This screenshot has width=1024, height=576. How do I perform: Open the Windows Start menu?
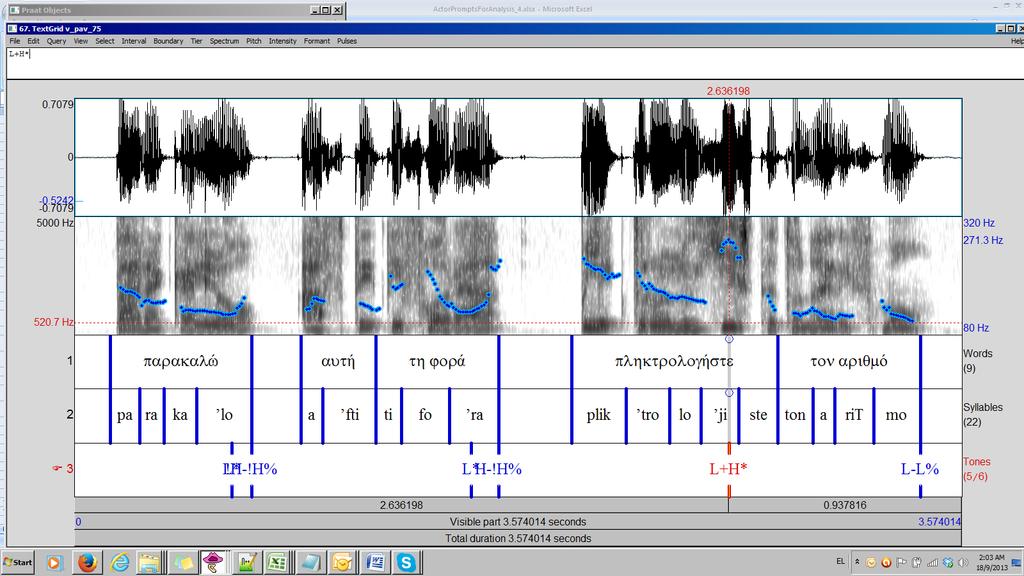tap(18, 562)
